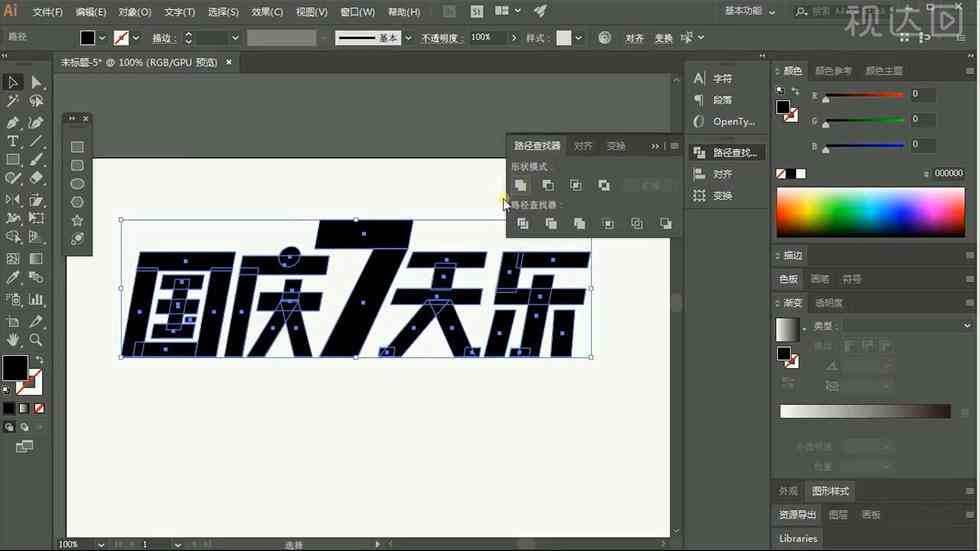Select the Eyedropper tool
This screenshot has width=980, height=551.
pyautogui.click(x=12, y=278)
